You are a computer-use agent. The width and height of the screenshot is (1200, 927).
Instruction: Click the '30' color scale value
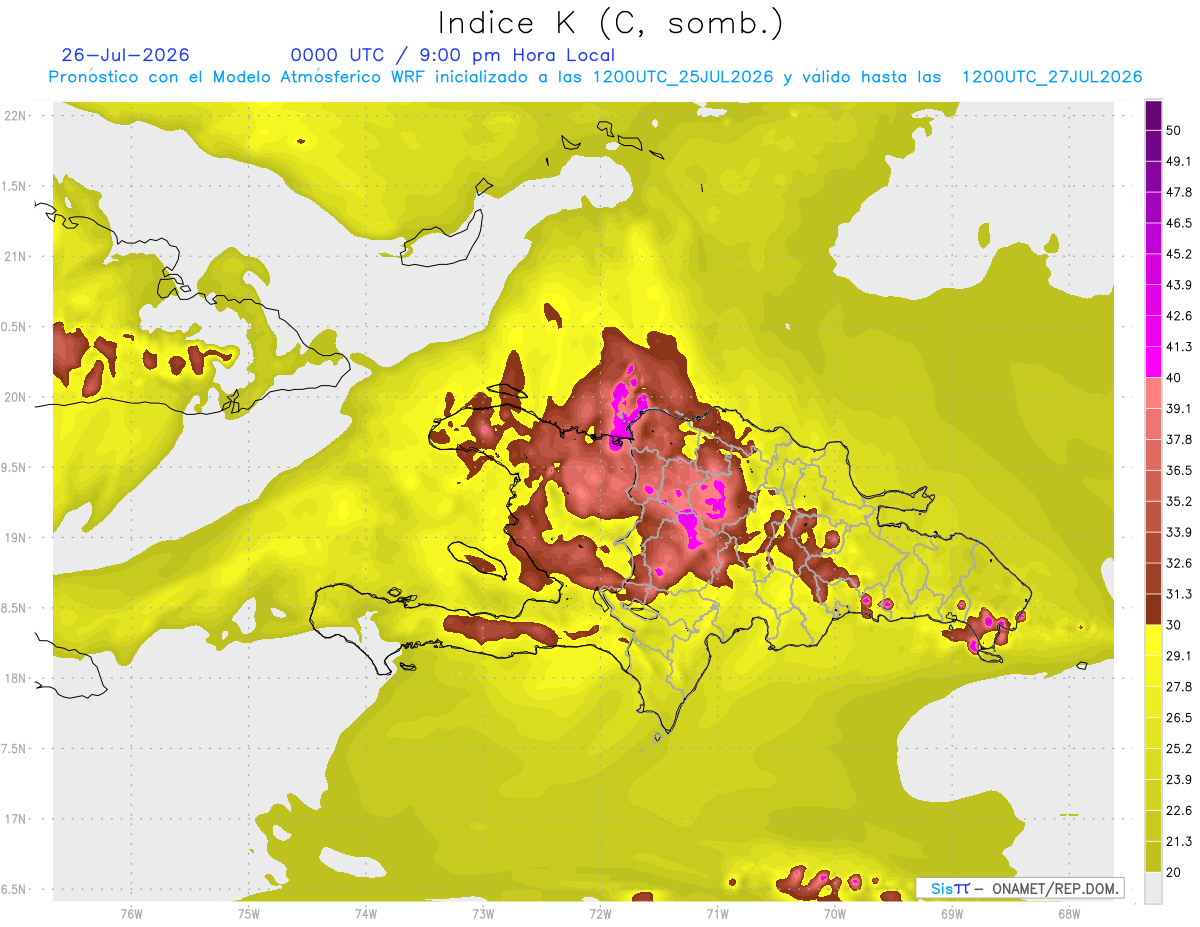coord(1174,625)
